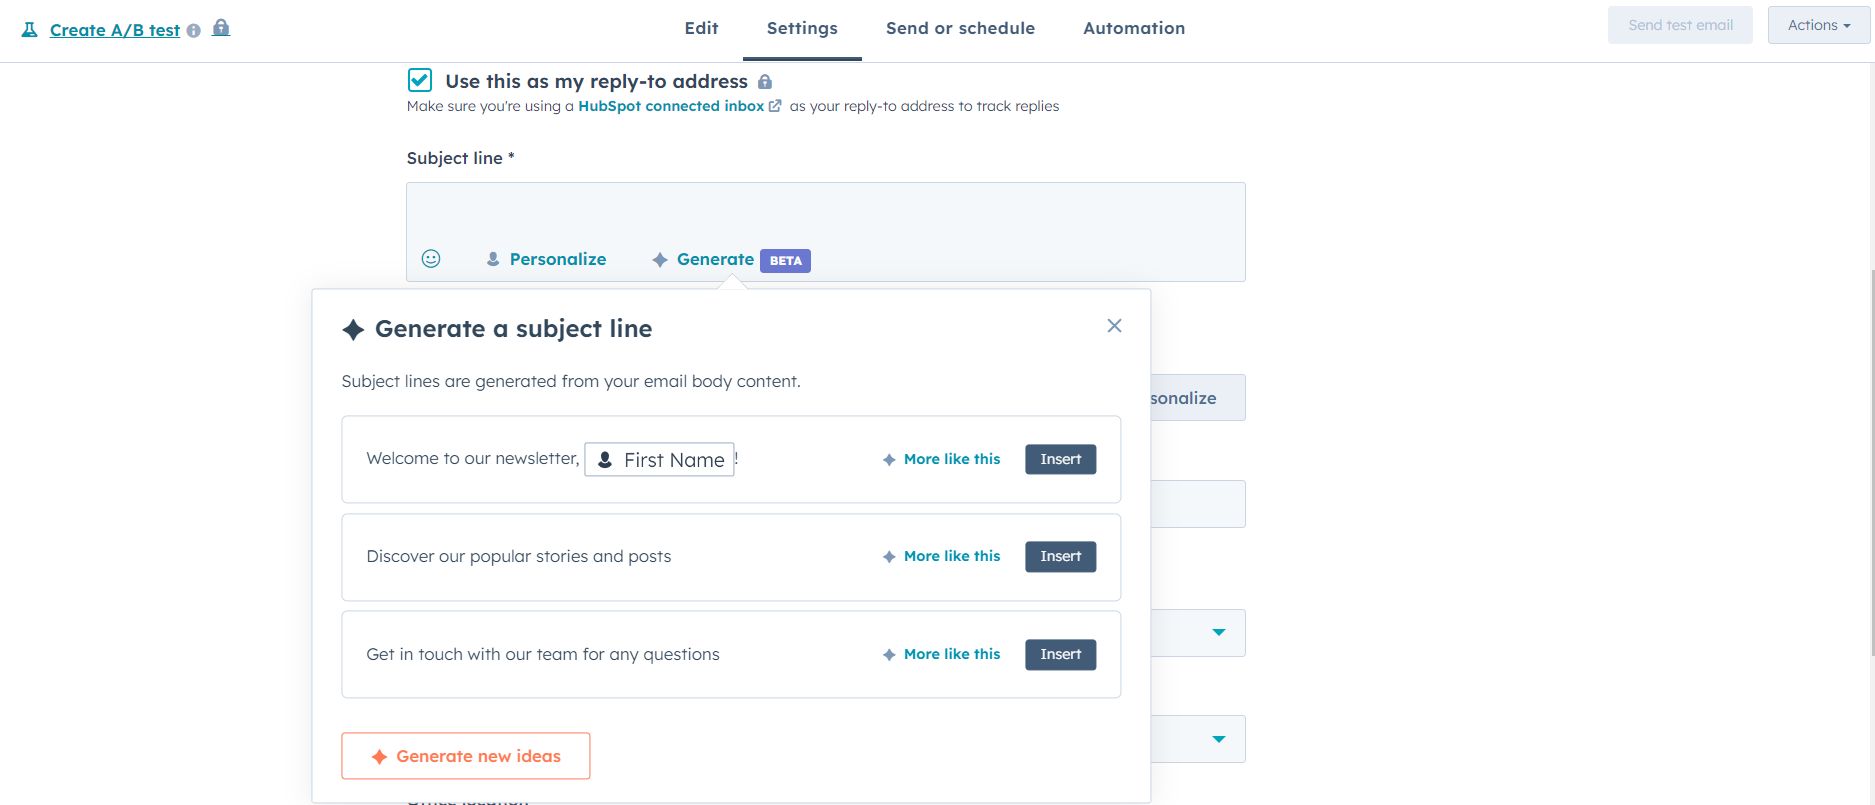This screenshot has width=1875, height=805.
Task: Uncheck Use this as my reply-to address
Action: click(419, 80)
